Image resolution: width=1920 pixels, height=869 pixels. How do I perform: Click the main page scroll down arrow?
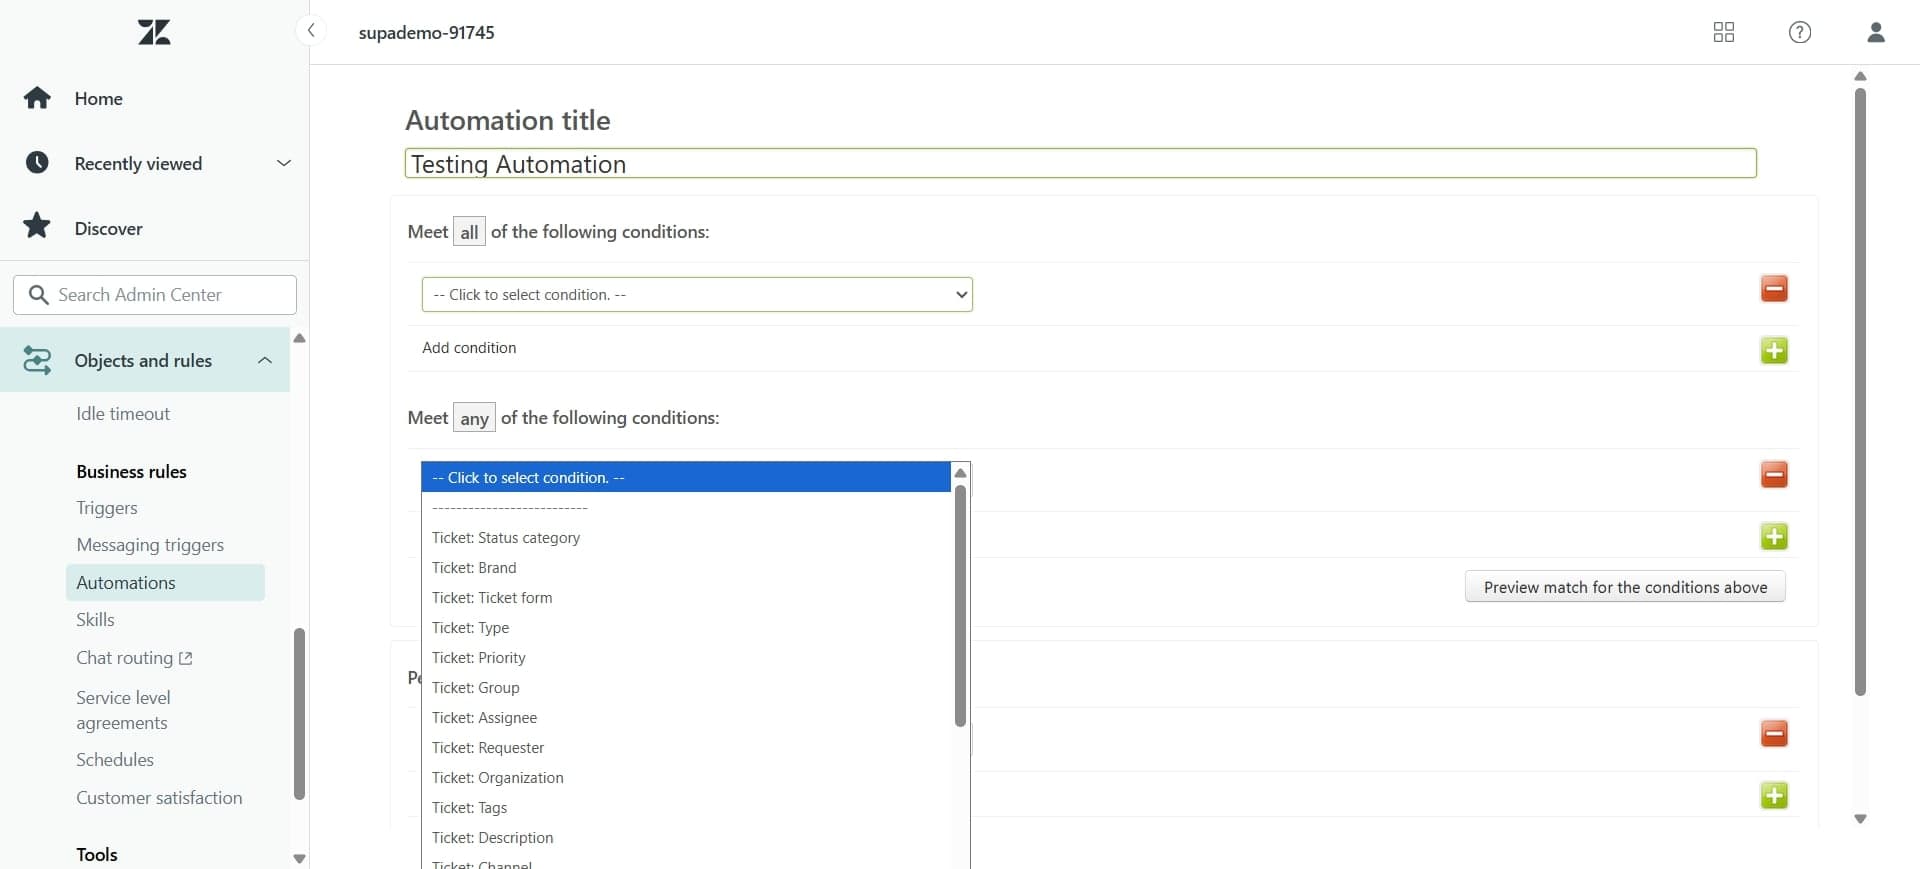click(1860, 819)
